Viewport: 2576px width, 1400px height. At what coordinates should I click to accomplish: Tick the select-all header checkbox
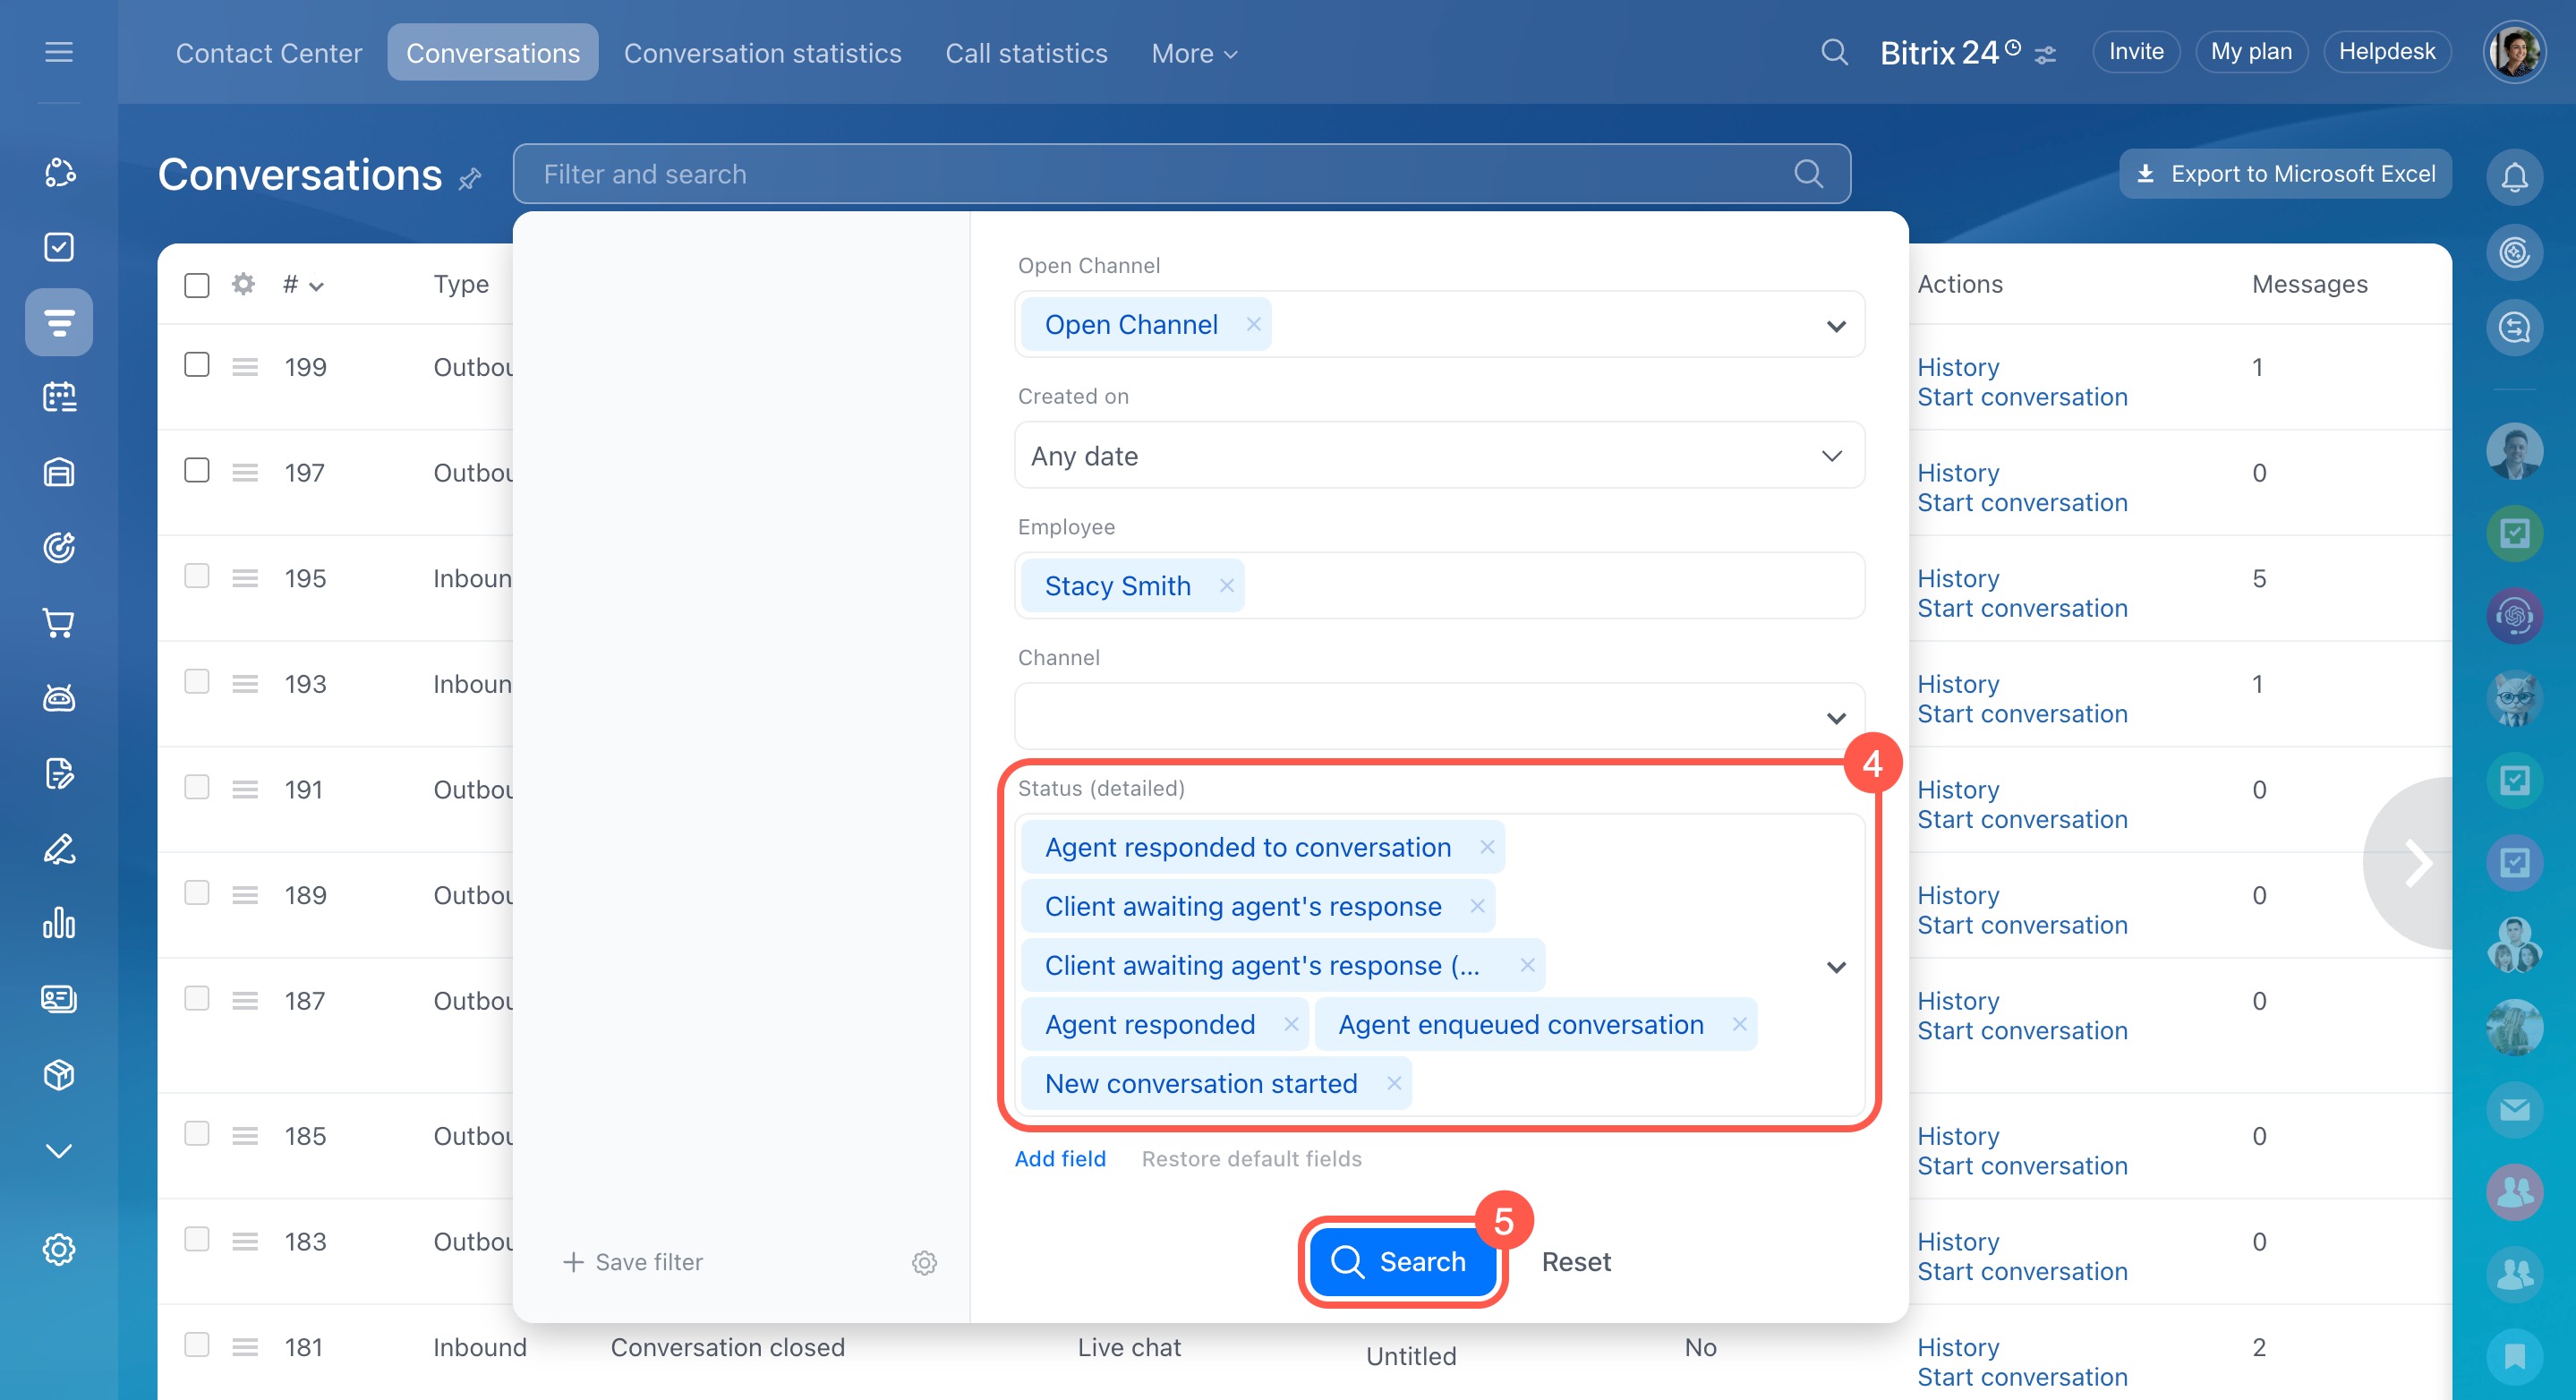(x=197, y=285)
